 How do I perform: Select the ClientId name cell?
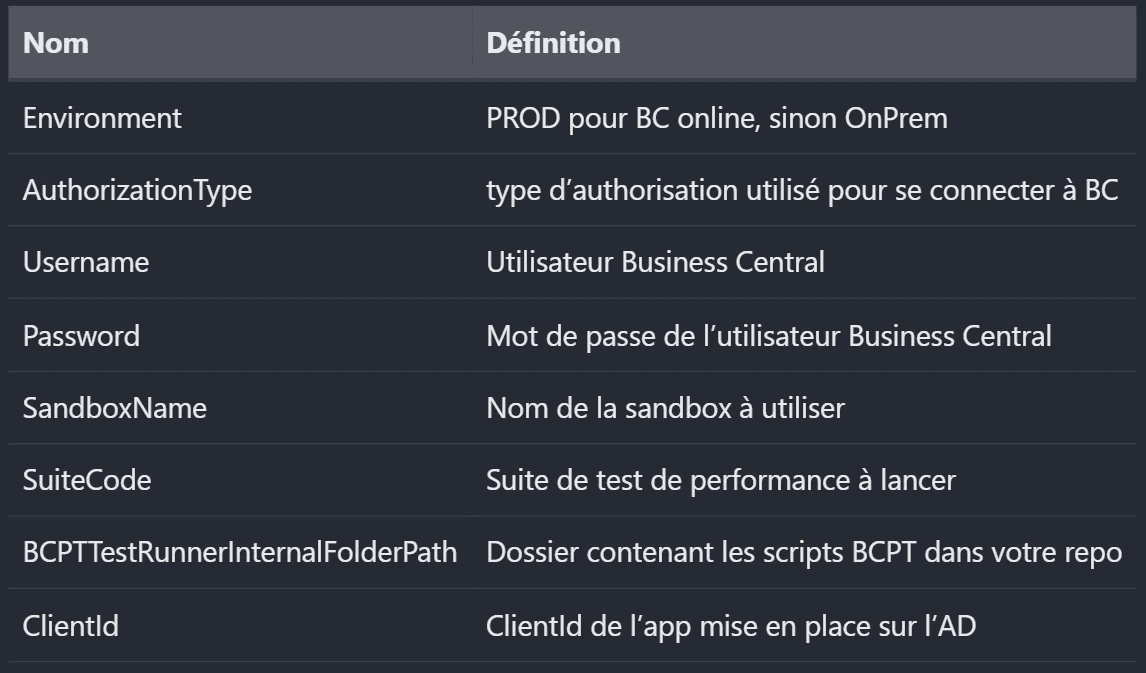point(71,626)
